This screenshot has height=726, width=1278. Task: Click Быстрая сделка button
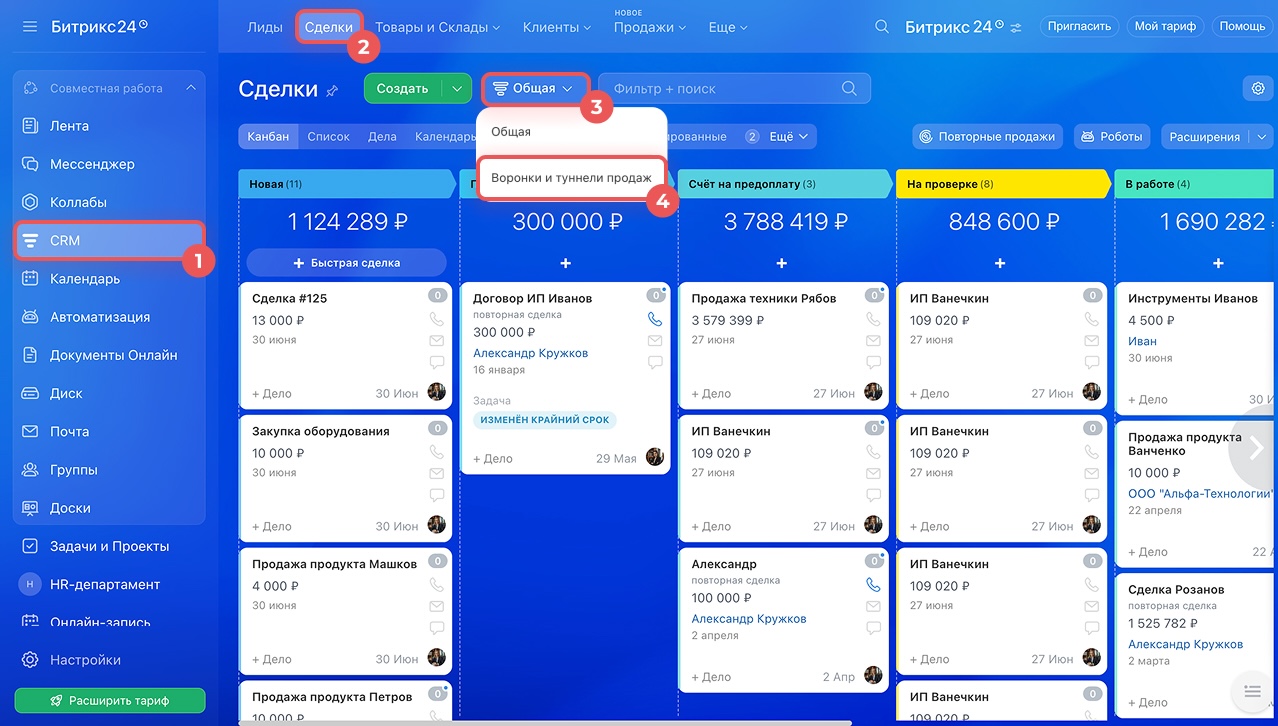(x=346, y=263)
